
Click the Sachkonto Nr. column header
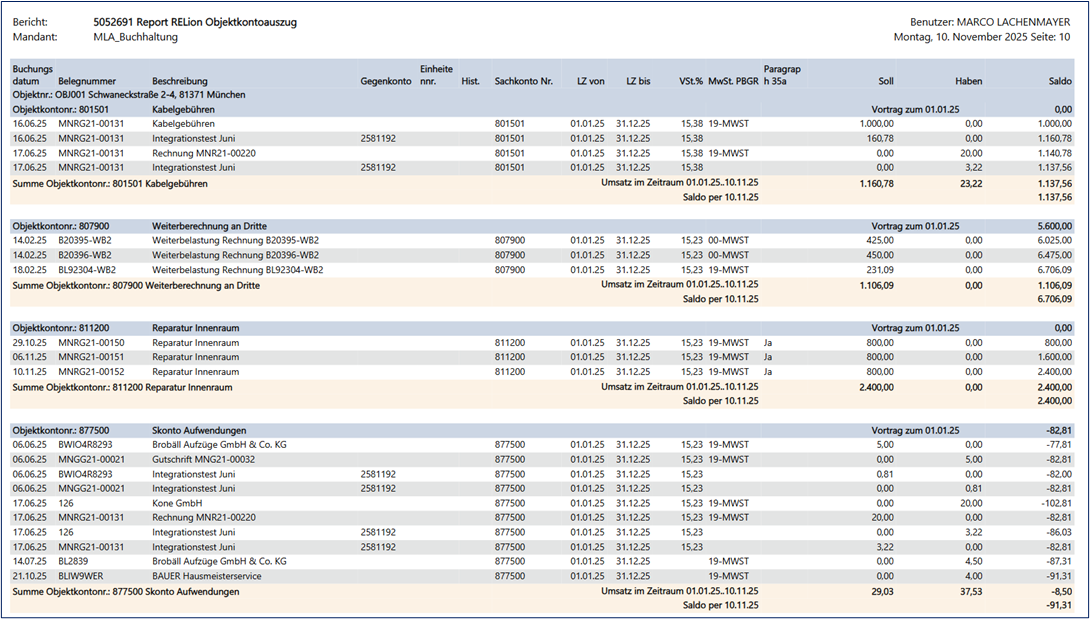523,81
